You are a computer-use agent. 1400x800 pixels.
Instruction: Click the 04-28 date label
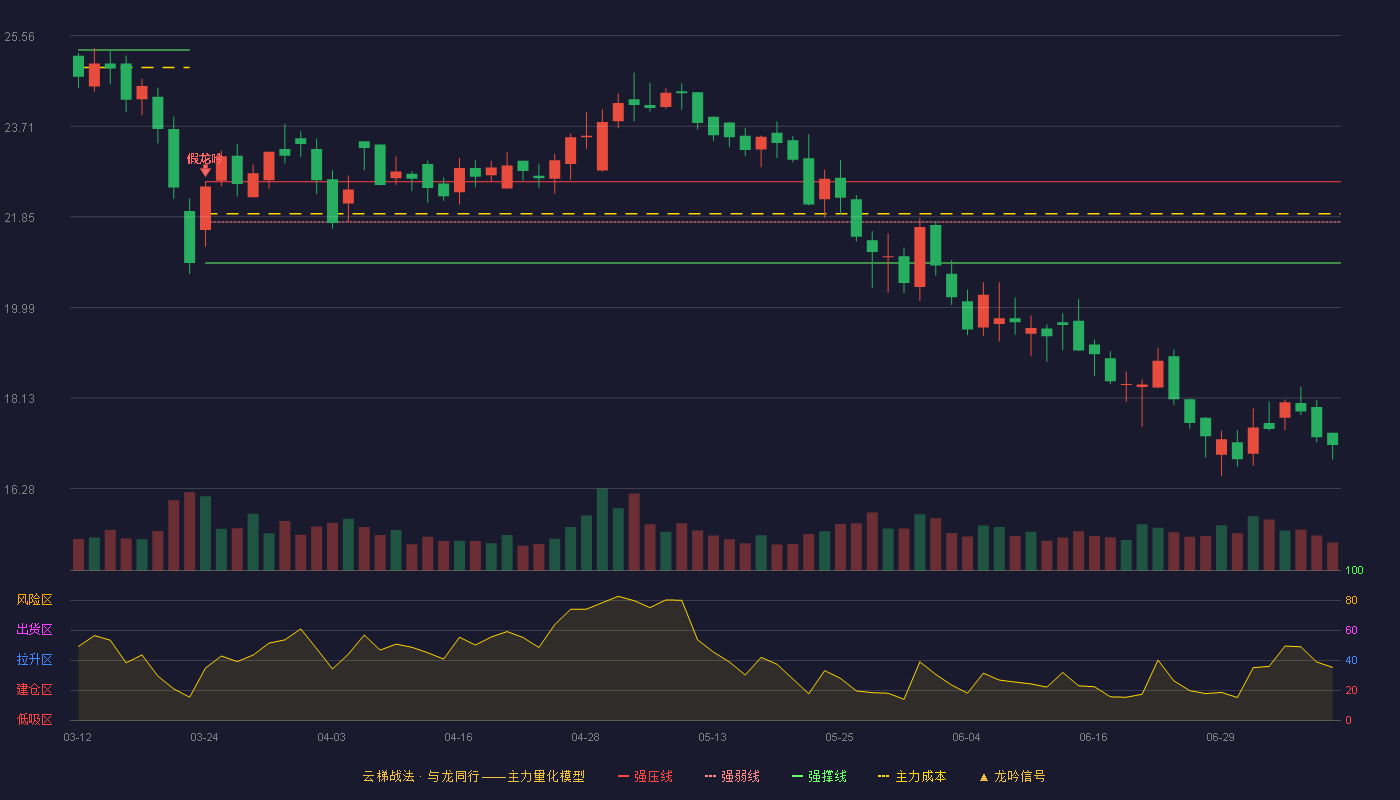click(x=585, y=737)
